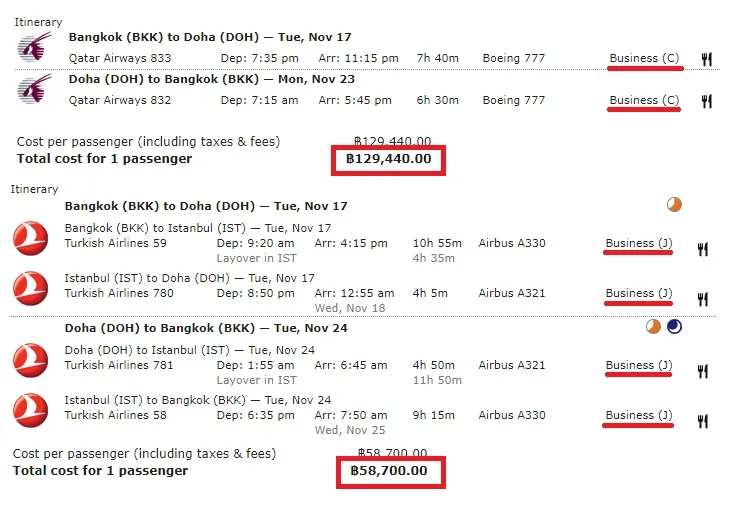Click the Turkish Airlines logo for flight 59
This screenshot has height=506, width=729.
[x=30, y=239]
